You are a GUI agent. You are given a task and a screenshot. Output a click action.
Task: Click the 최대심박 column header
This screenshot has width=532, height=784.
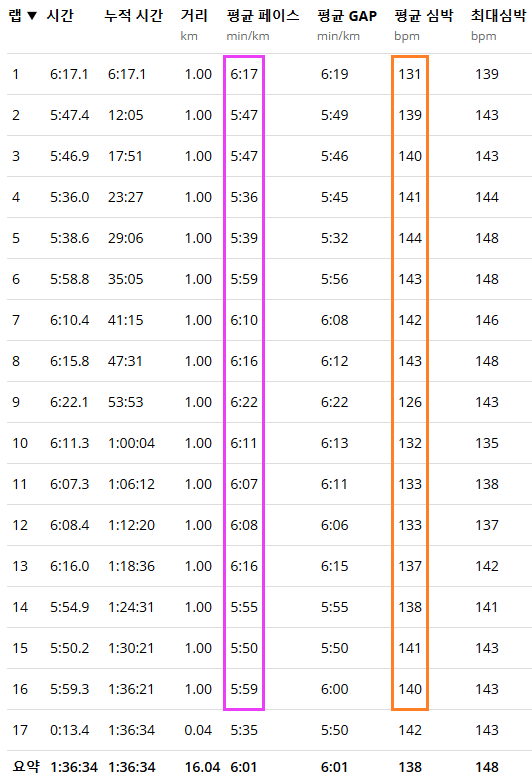pos(498,16)
